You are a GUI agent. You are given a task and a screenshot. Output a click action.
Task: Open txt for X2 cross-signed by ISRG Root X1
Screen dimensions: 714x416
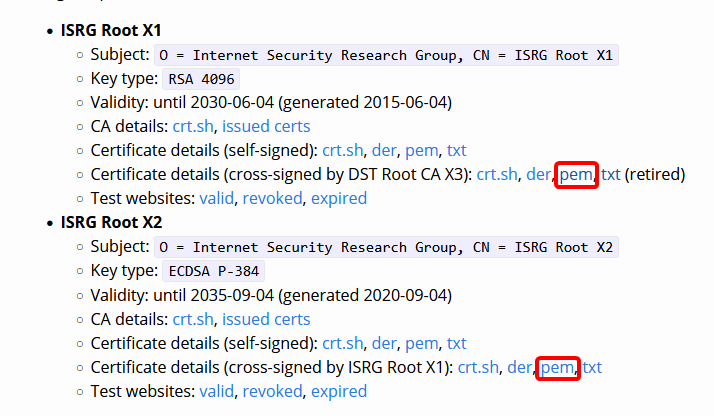[x=592, y=368]
